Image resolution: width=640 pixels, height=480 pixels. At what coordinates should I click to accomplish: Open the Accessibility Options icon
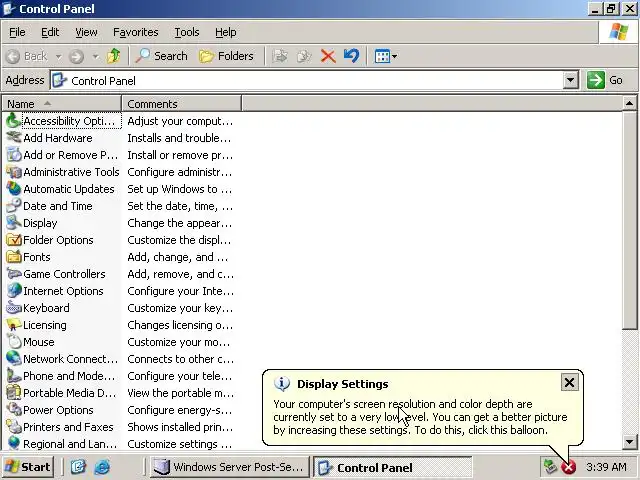pos(14,121)
